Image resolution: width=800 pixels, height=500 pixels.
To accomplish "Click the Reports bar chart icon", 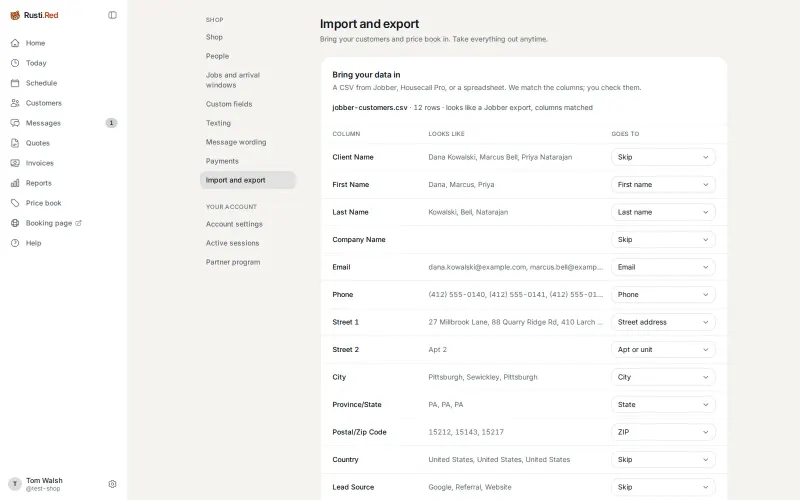I will pos(15,183).
